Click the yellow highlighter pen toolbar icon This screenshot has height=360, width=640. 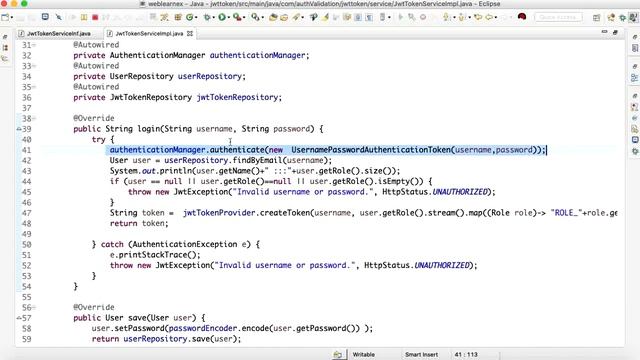[325, 17]
